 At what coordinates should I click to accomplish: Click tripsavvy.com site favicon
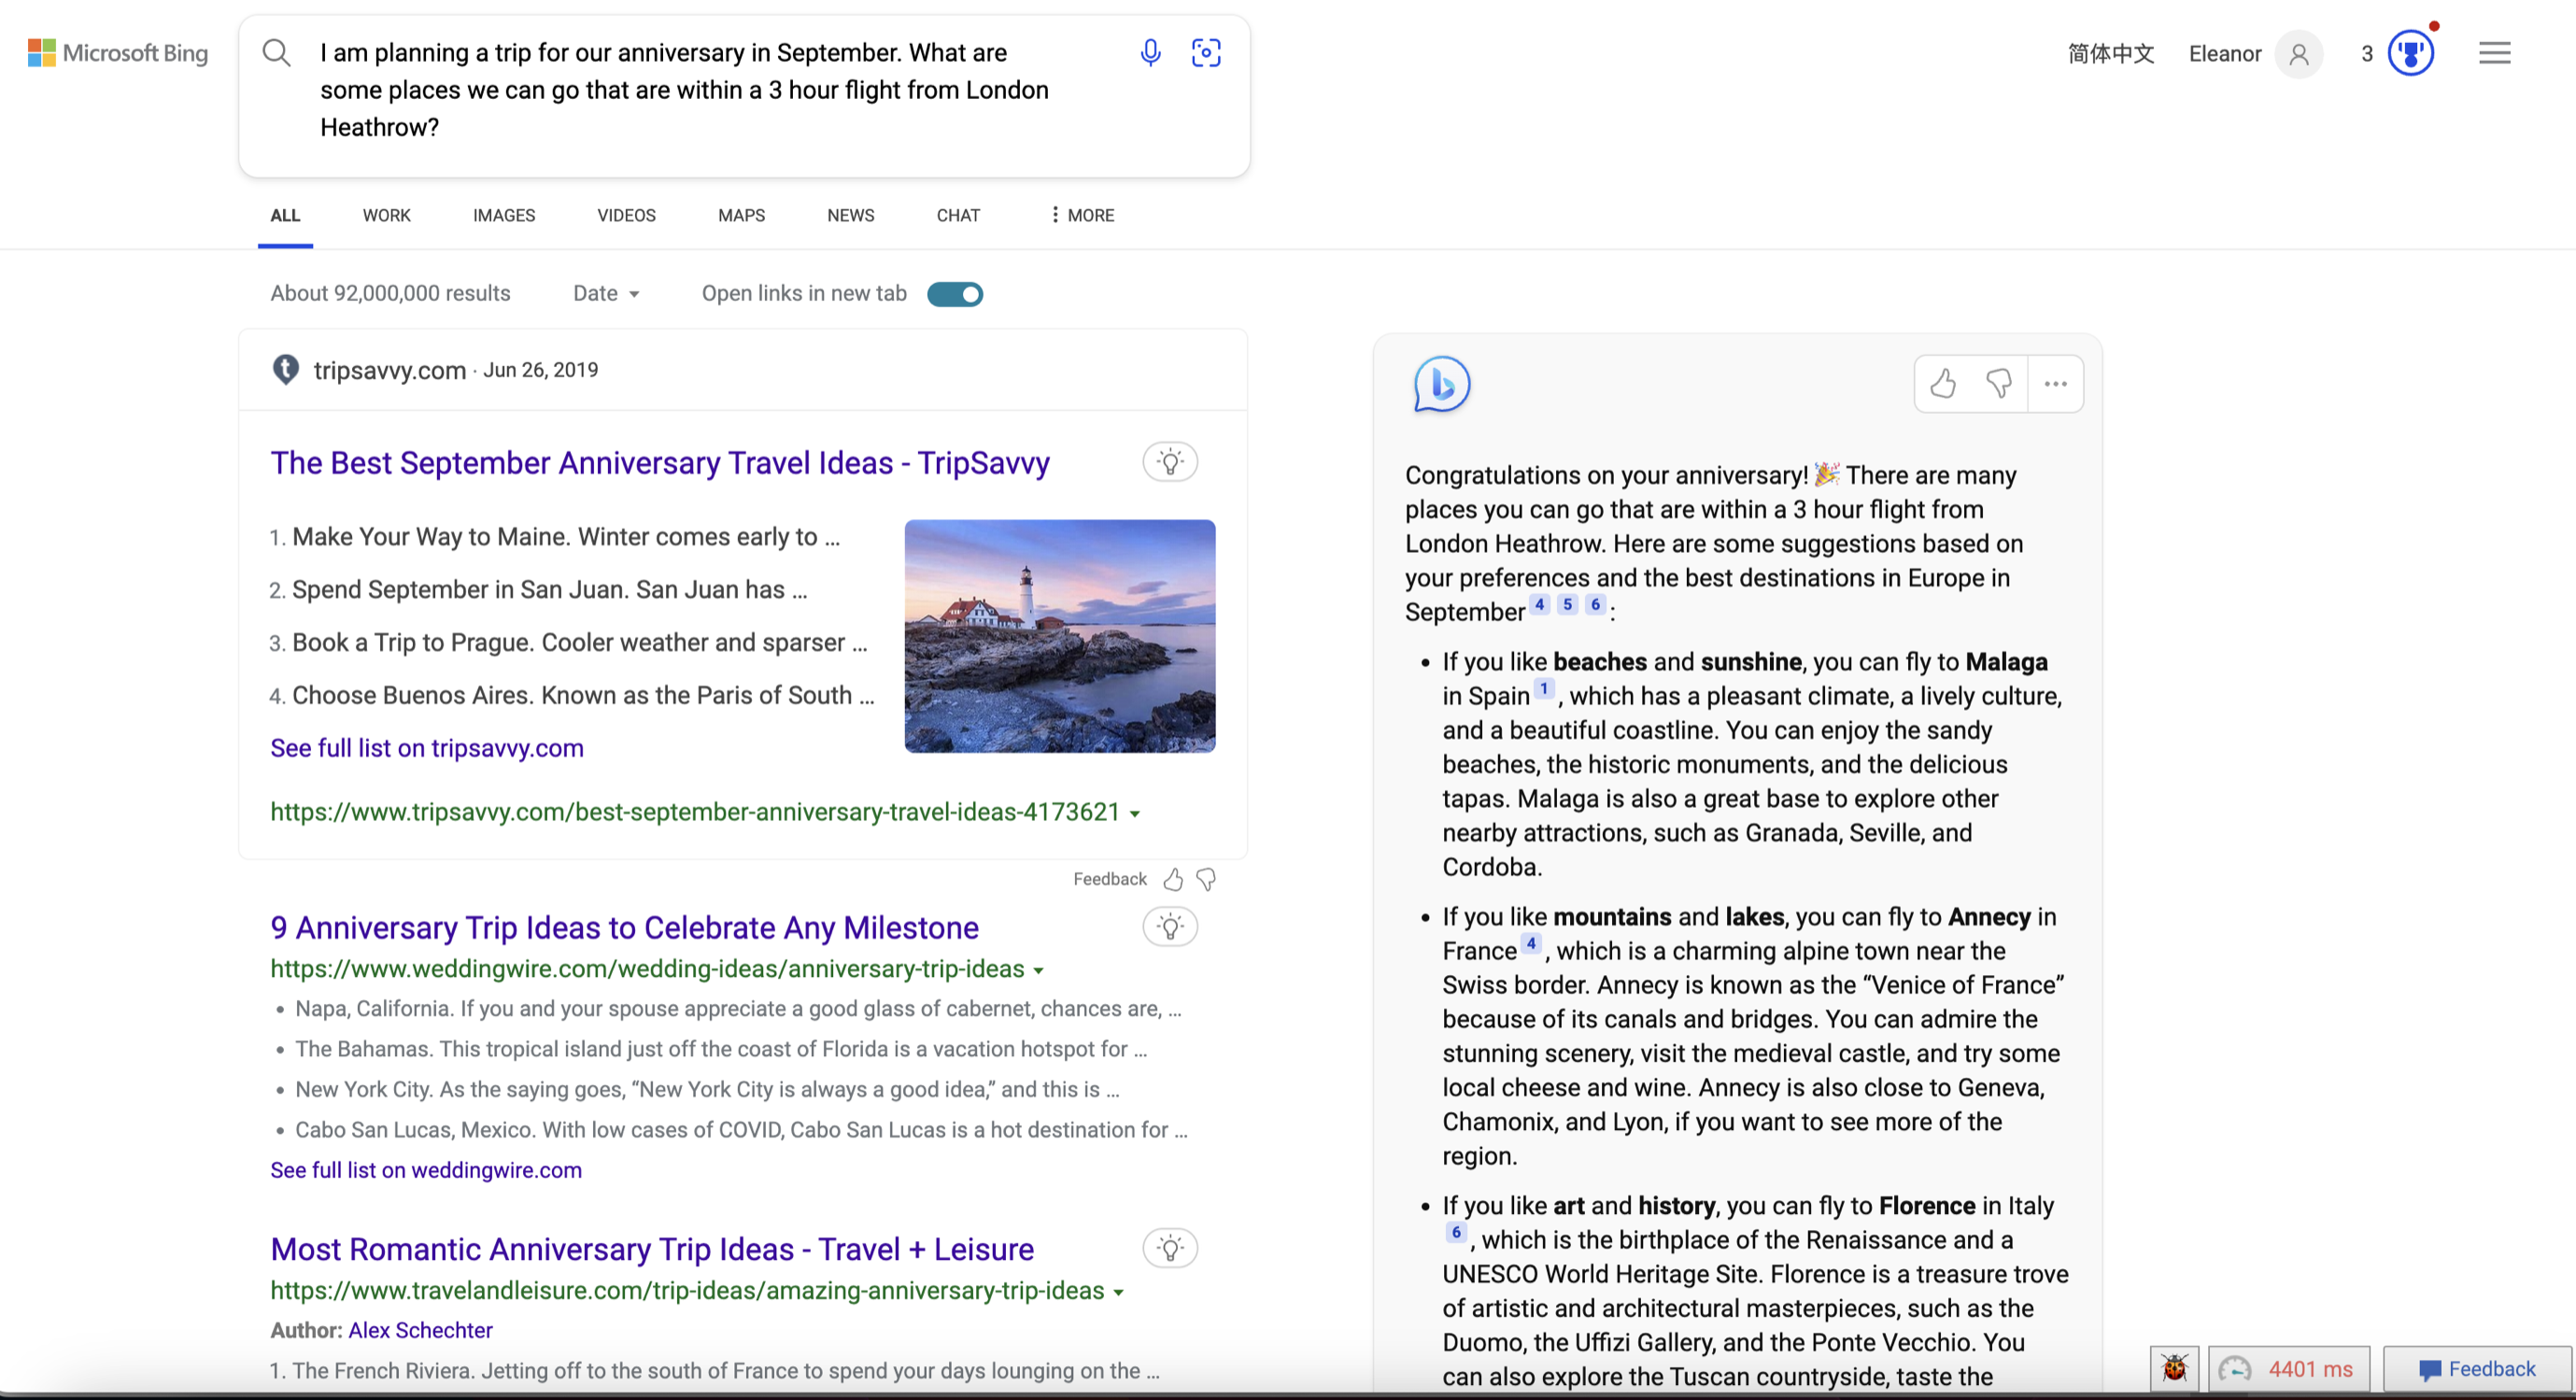coord(286,370)
